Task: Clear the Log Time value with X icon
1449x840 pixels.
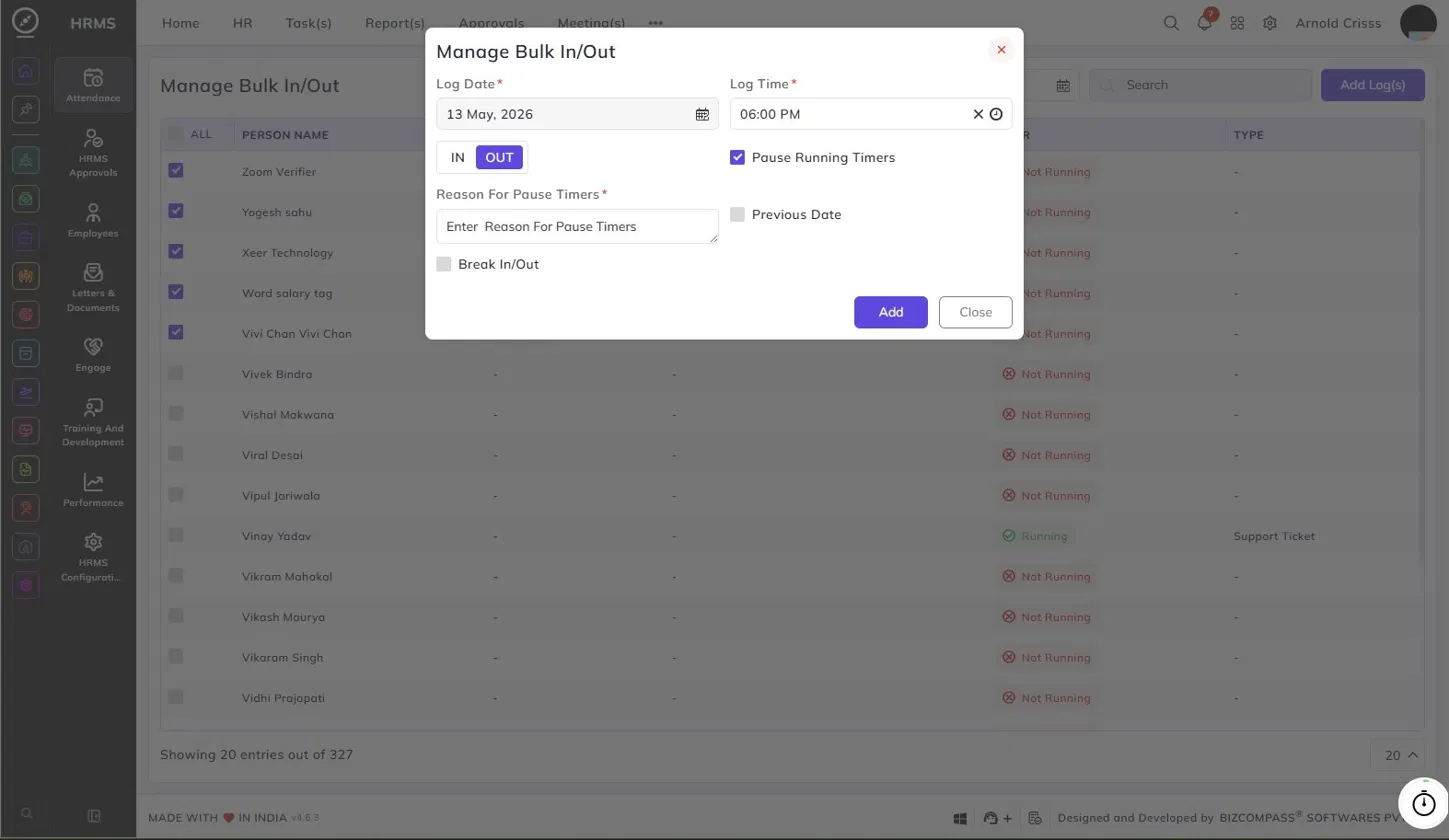Action: click(x=978, y=114)
